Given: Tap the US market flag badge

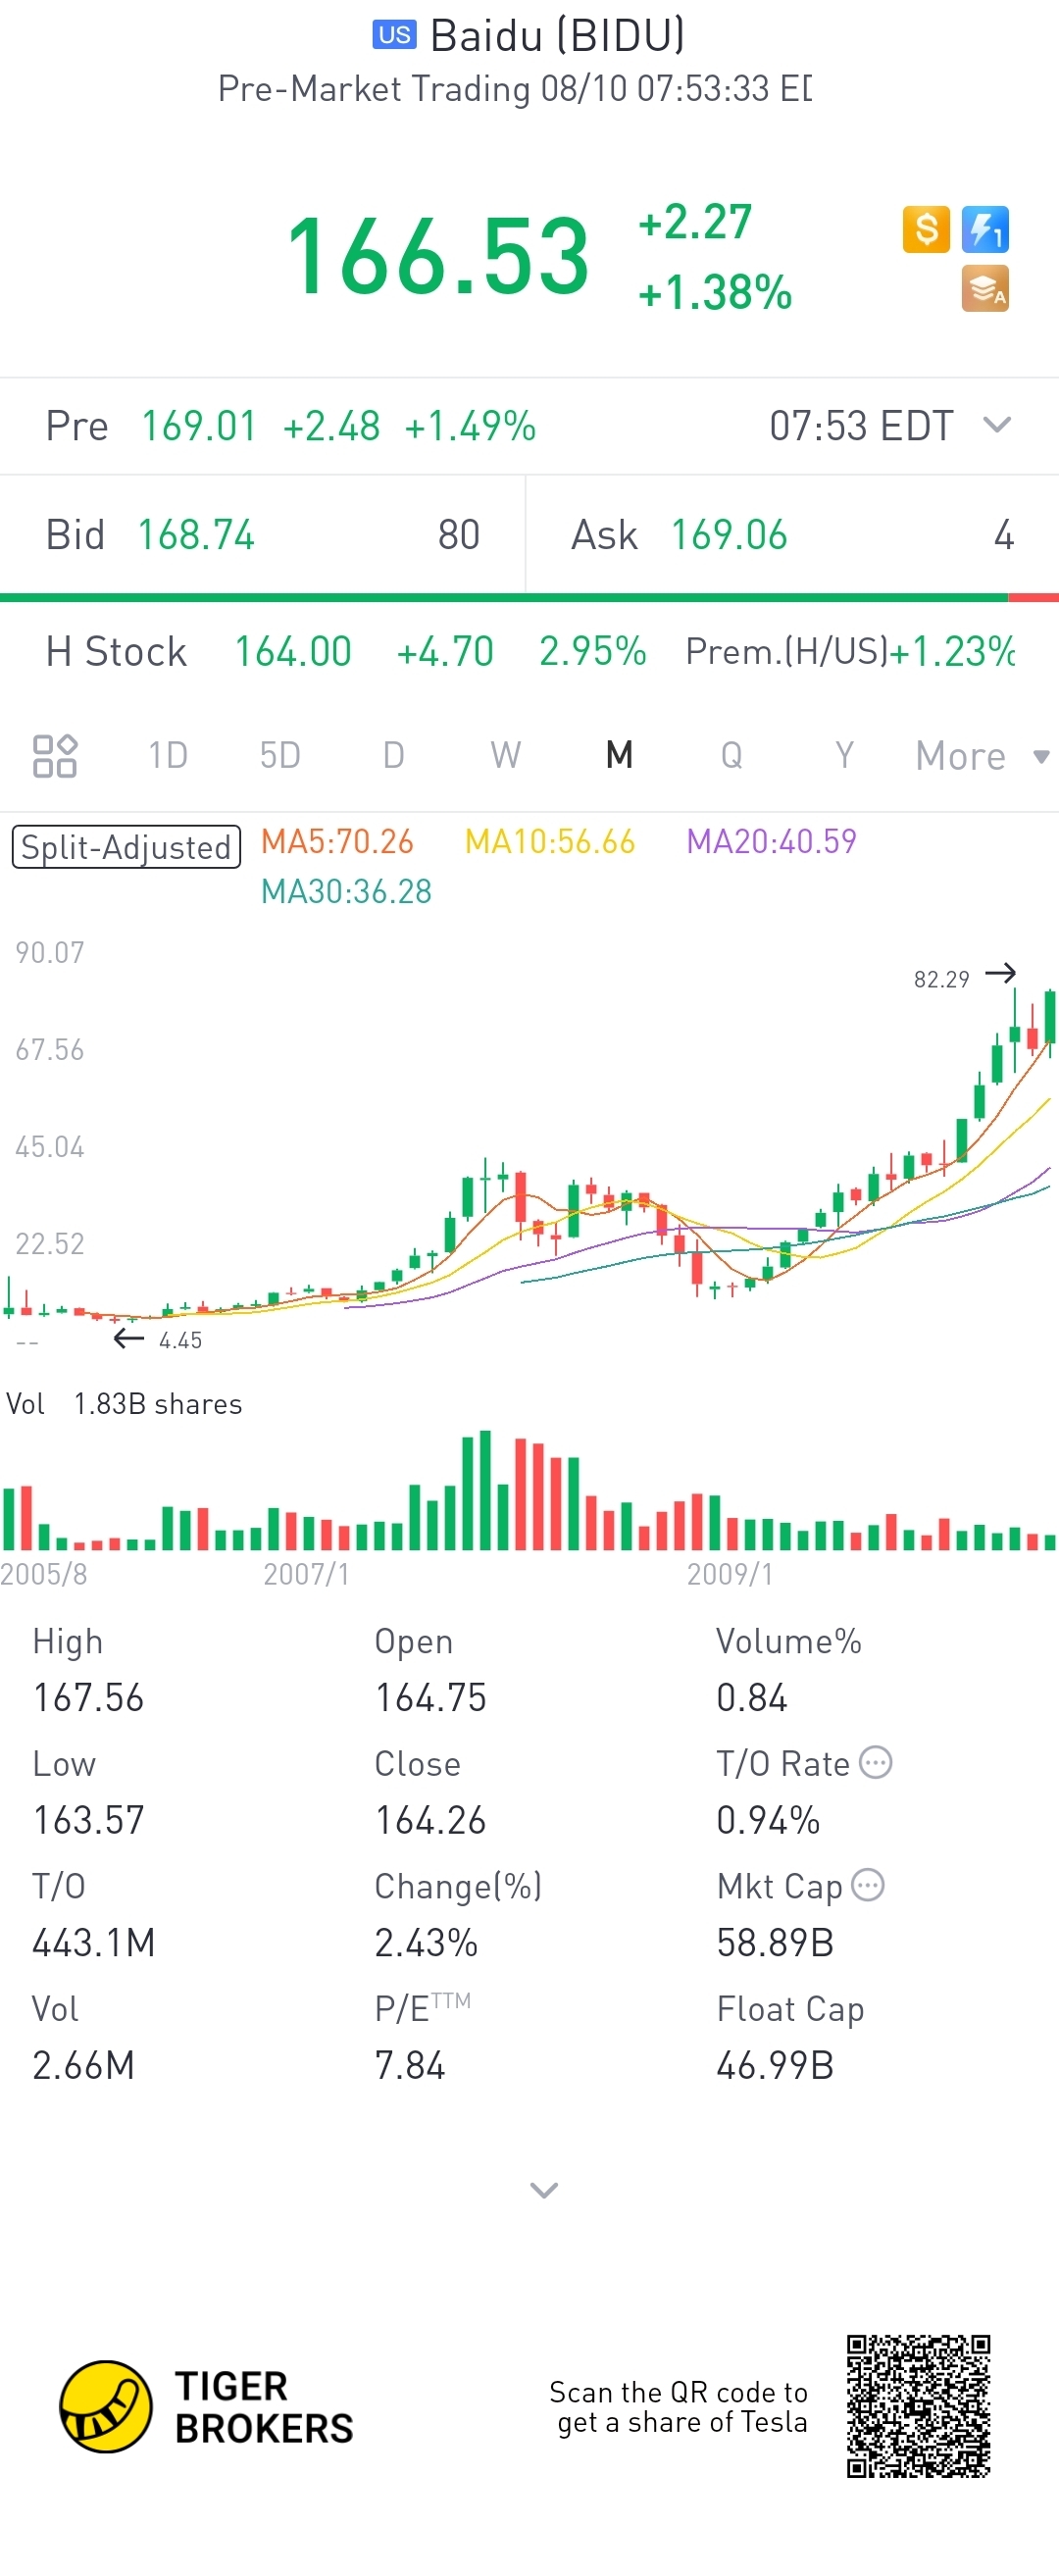Looking at the screenshot, I should point(394,35).
